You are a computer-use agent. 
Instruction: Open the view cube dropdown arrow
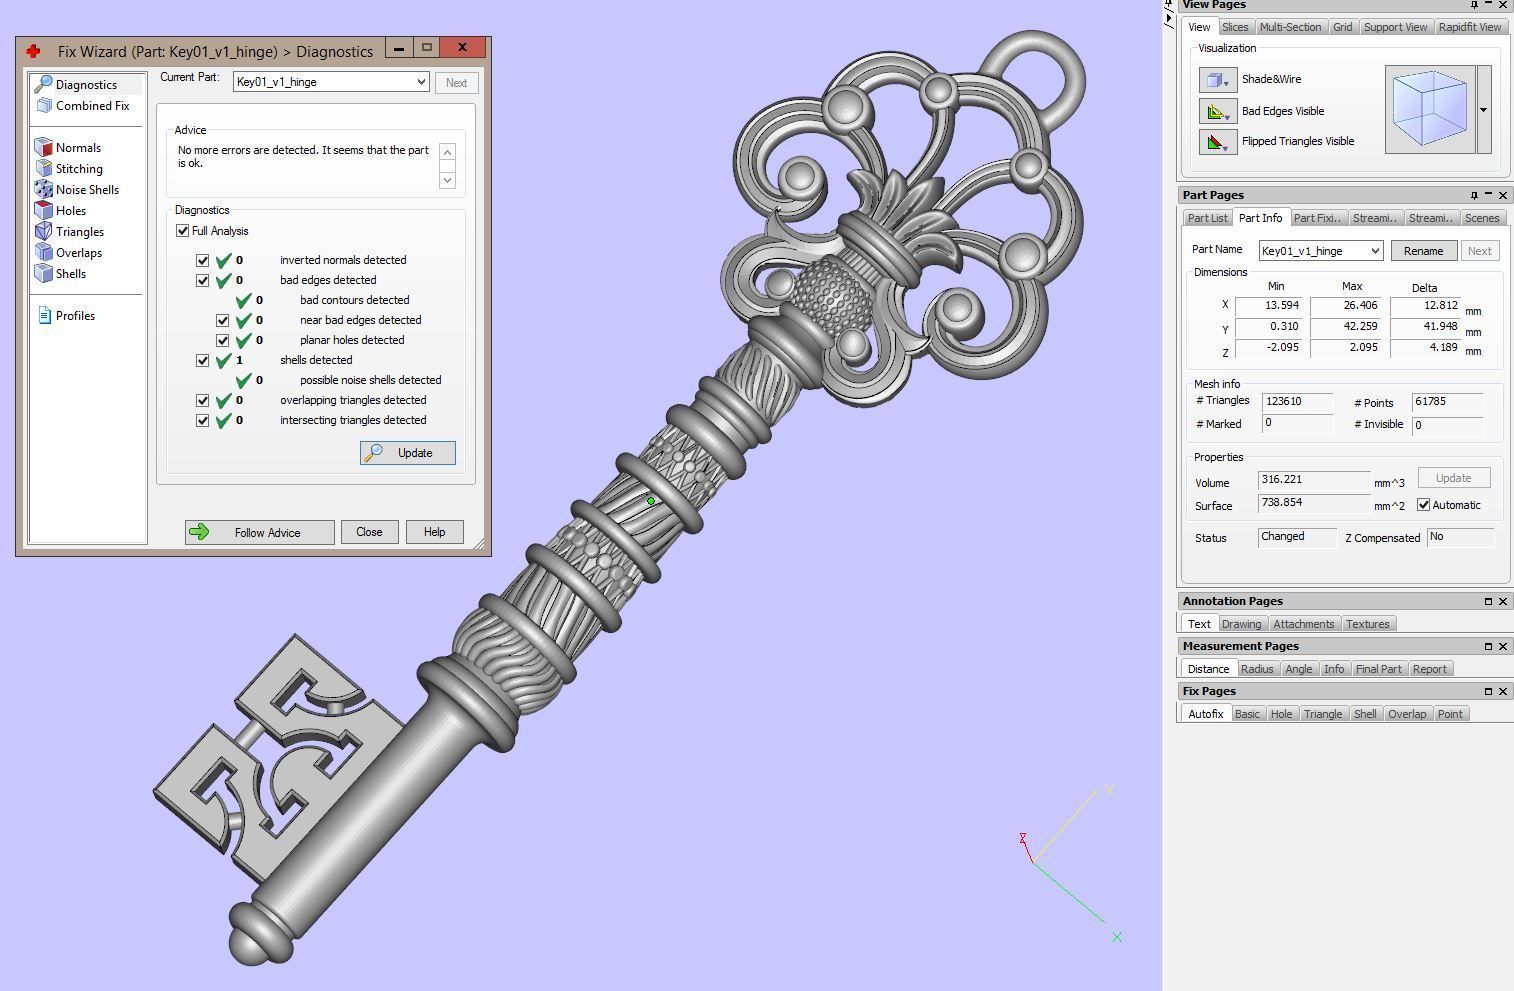click(1483, 110)
